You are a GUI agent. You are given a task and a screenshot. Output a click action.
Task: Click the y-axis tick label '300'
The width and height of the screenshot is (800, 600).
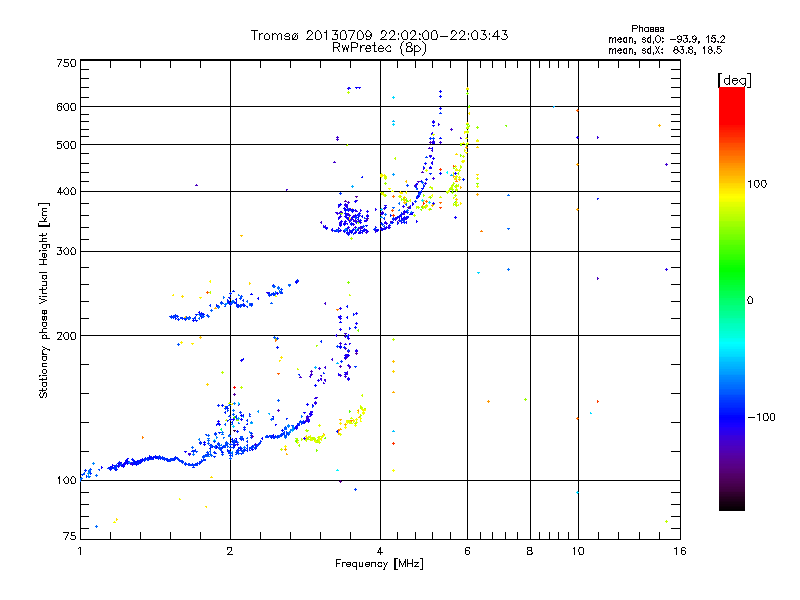click(67, 252)
